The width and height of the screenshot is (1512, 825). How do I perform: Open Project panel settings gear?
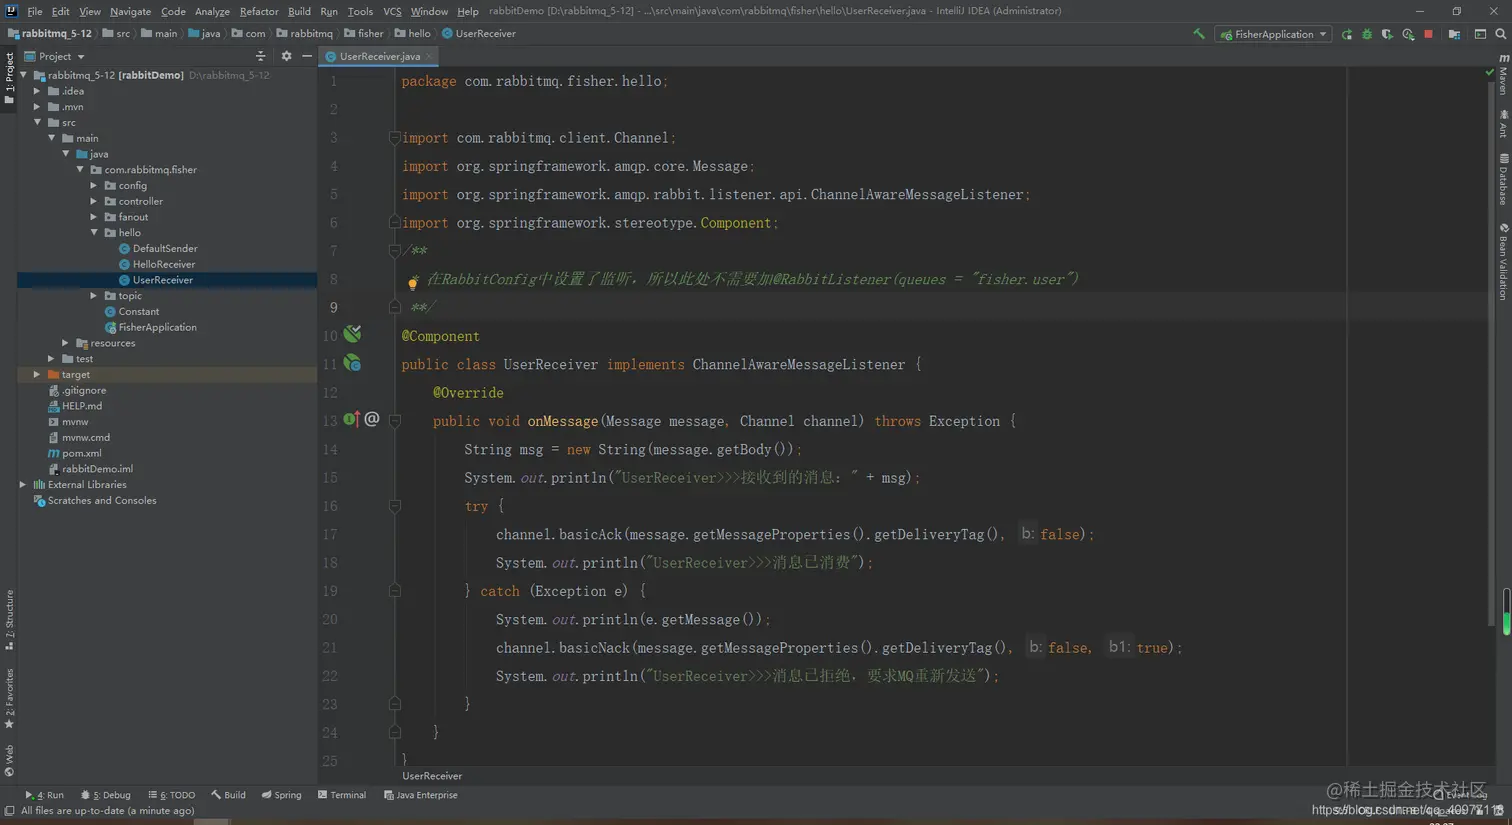[286, 56]
